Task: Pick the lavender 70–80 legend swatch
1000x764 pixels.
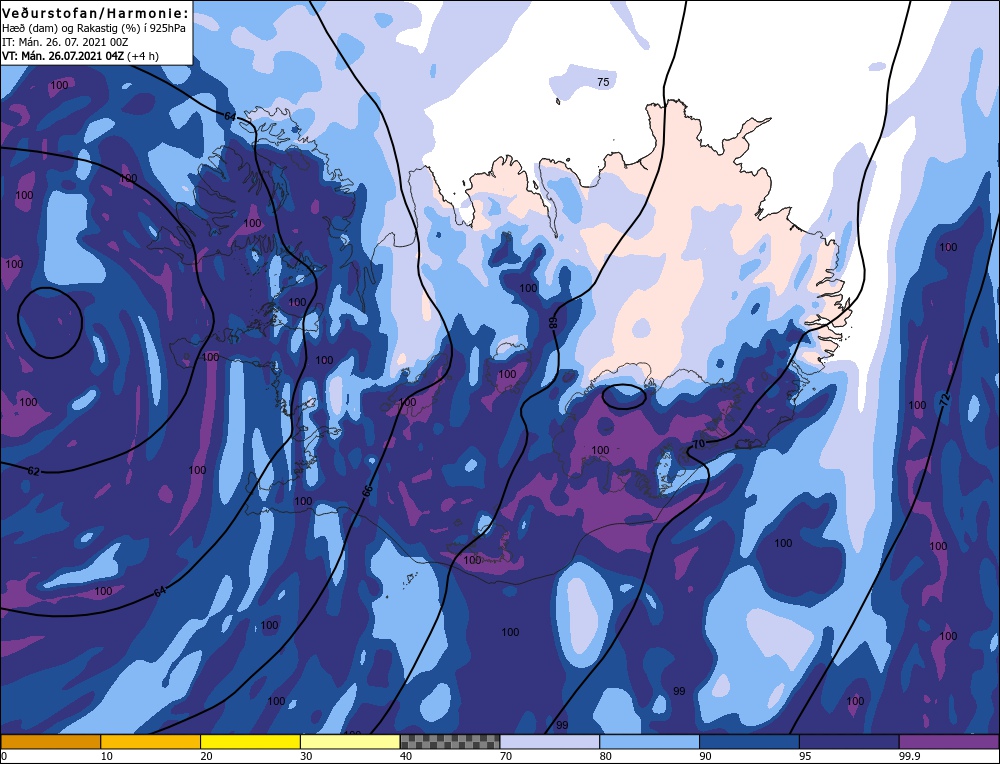Action: [550, 741]
